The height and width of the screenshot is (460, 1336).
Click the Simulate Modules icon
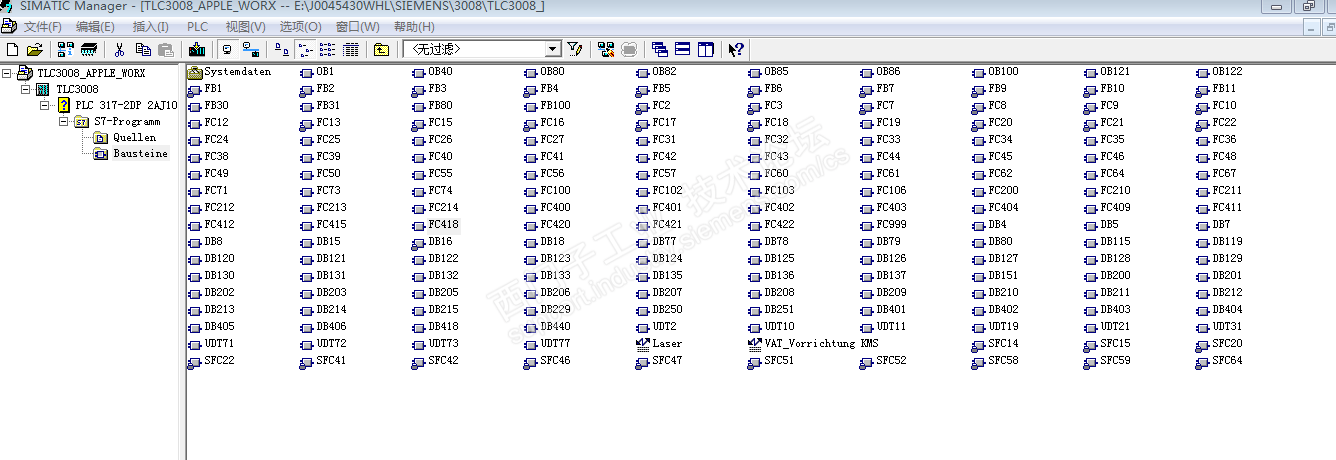coord(629,49)
